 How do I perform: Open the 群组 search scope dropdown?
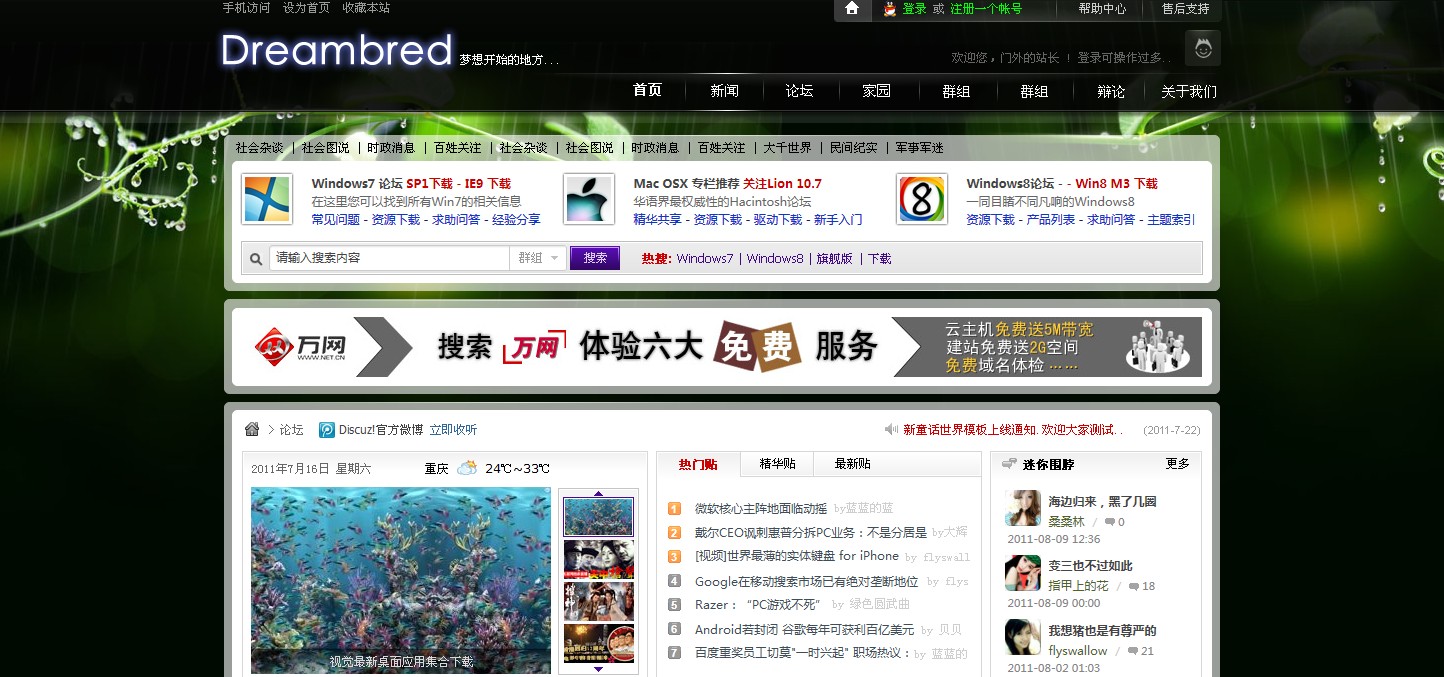click(539, 258)
